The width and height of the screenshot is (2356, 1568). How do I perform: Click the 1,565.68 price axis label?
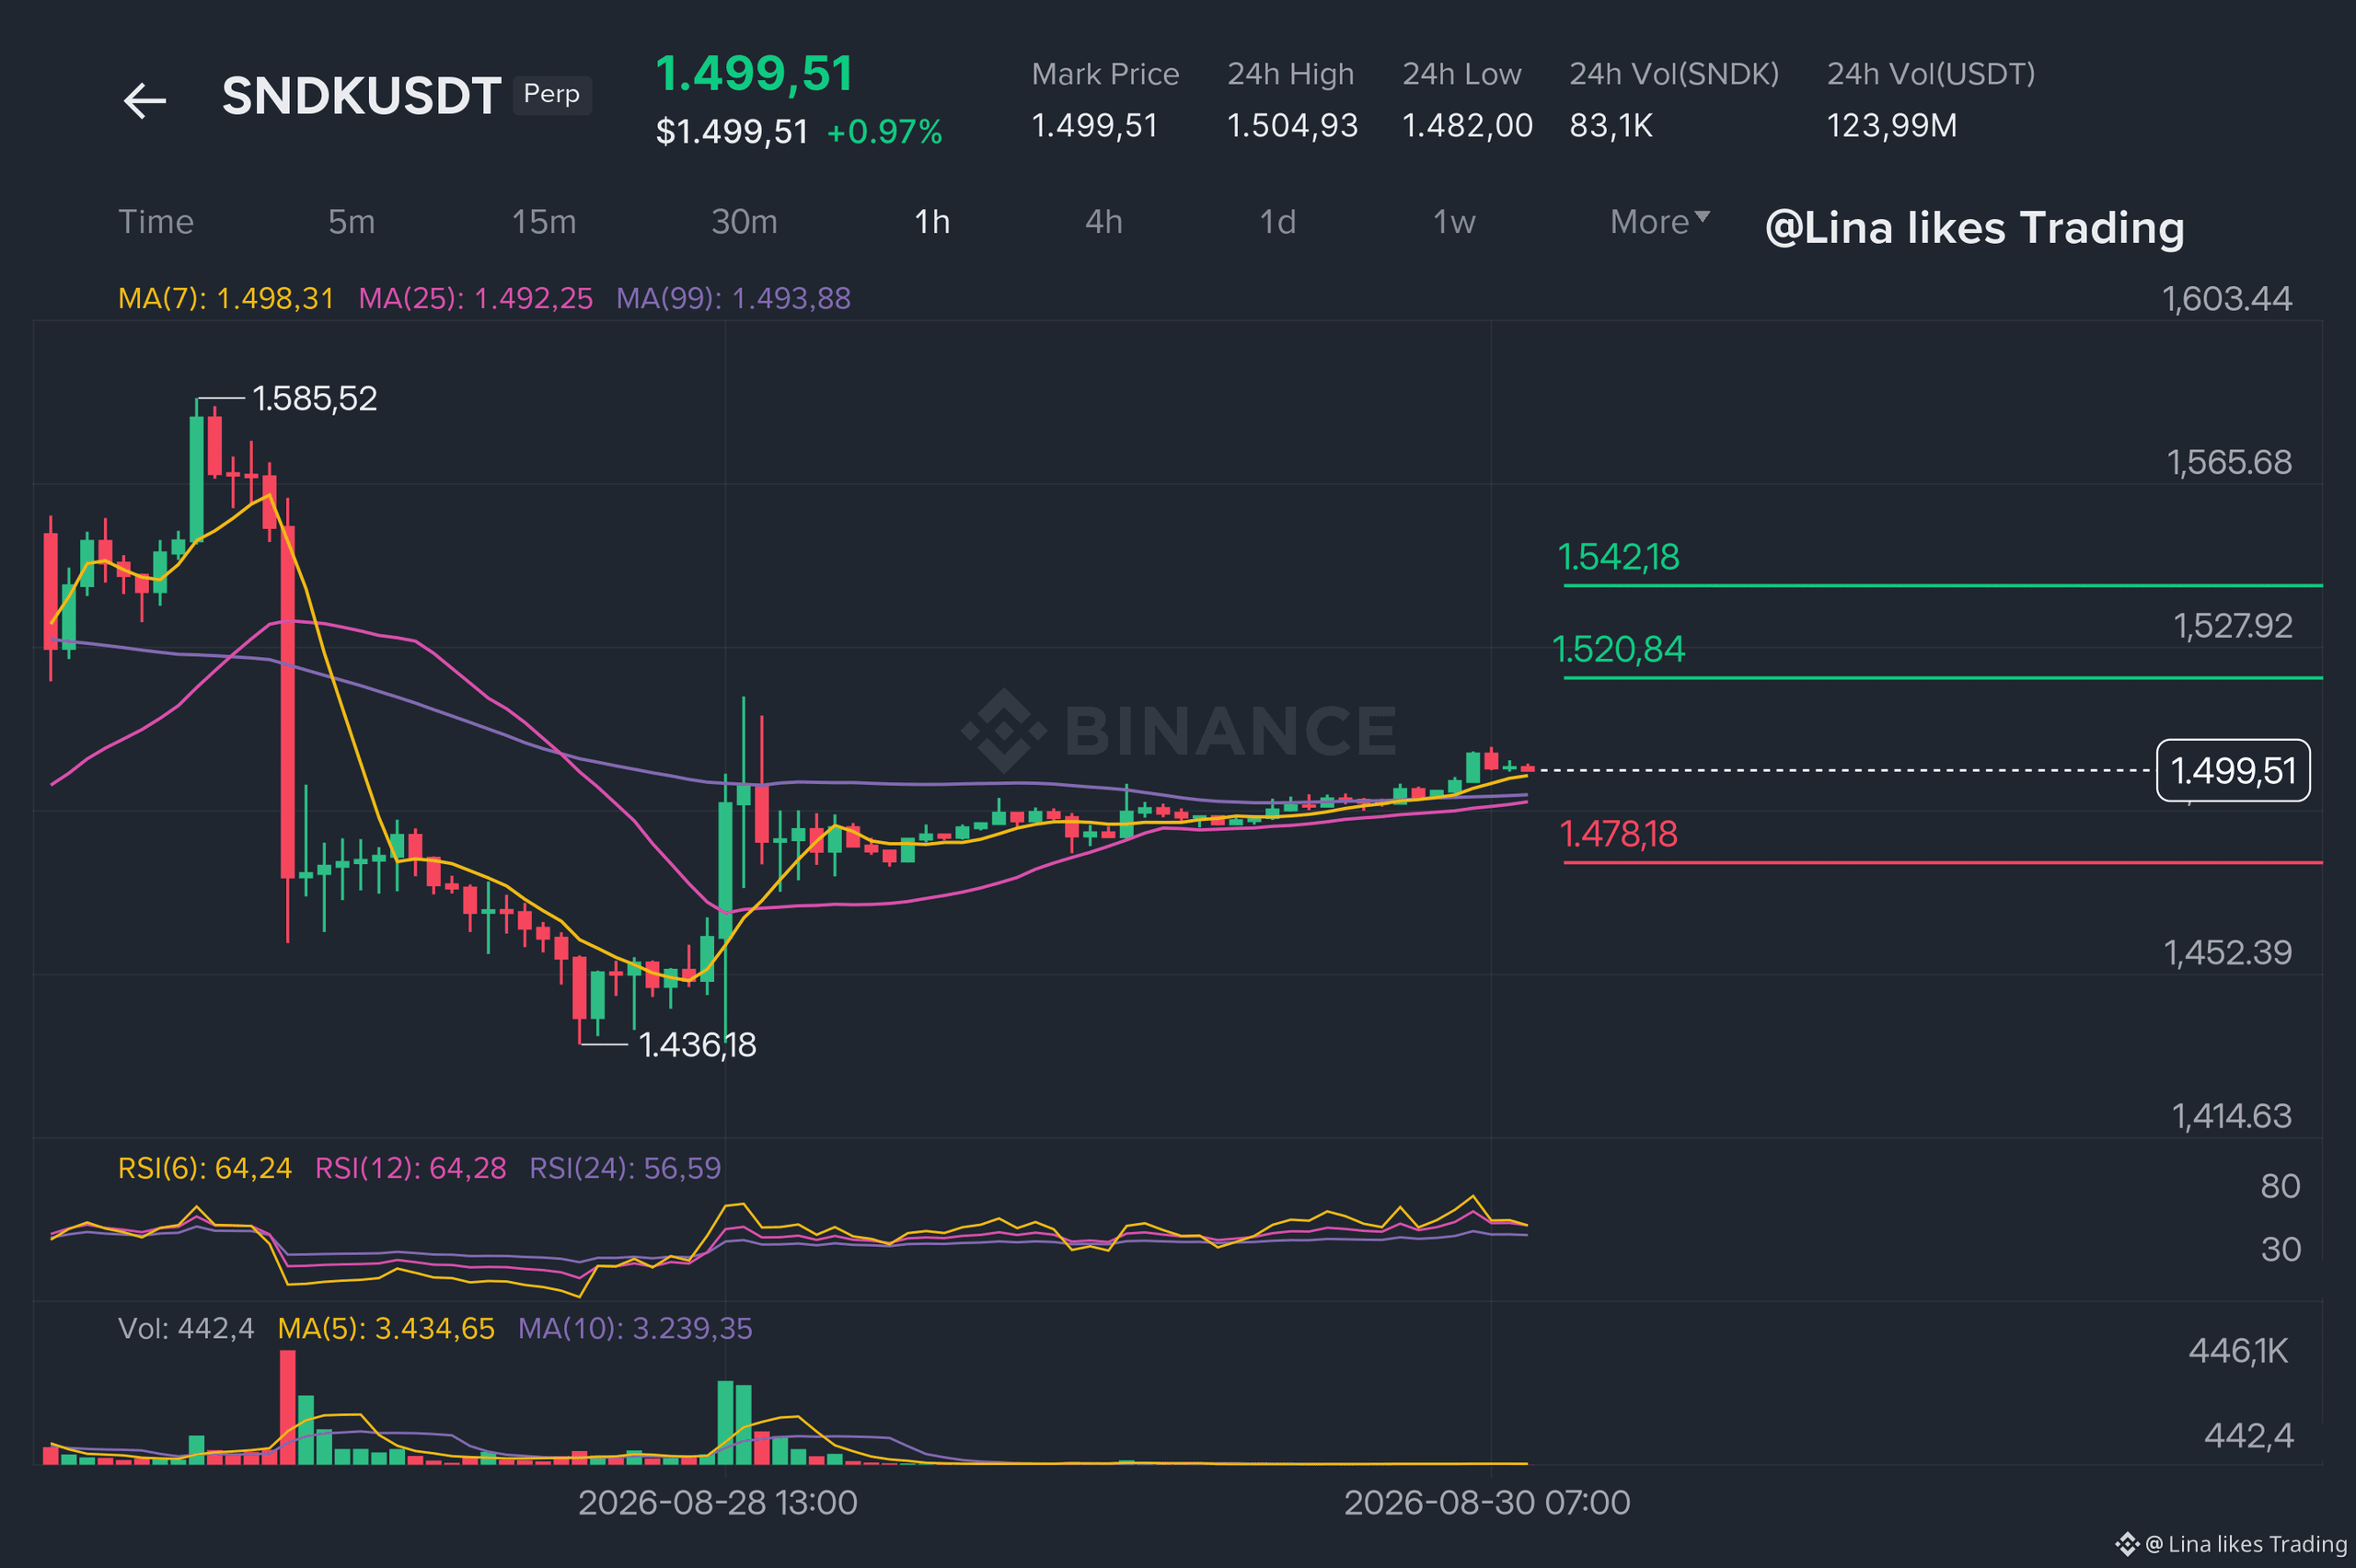click(2229, 462)
